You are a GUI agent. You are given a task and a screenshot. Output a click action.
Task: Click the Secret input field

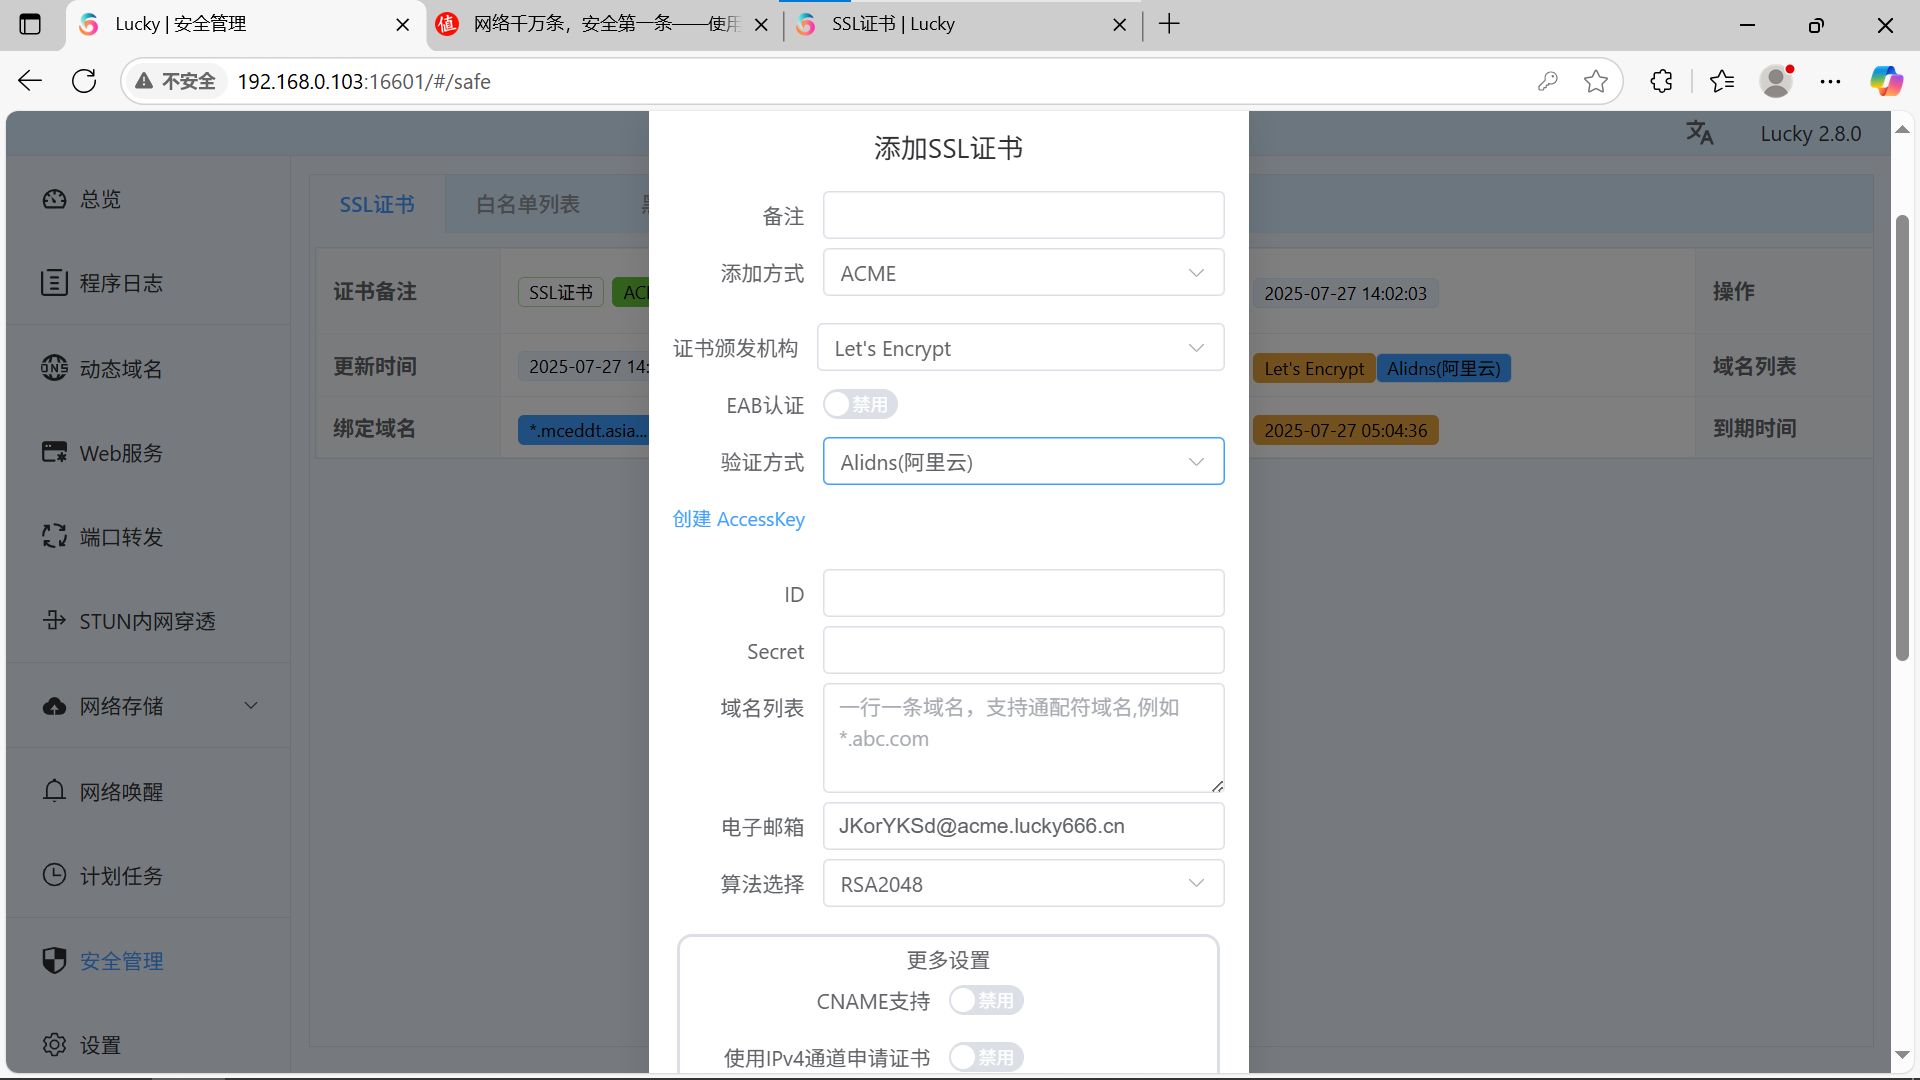tap(1023, 651)
